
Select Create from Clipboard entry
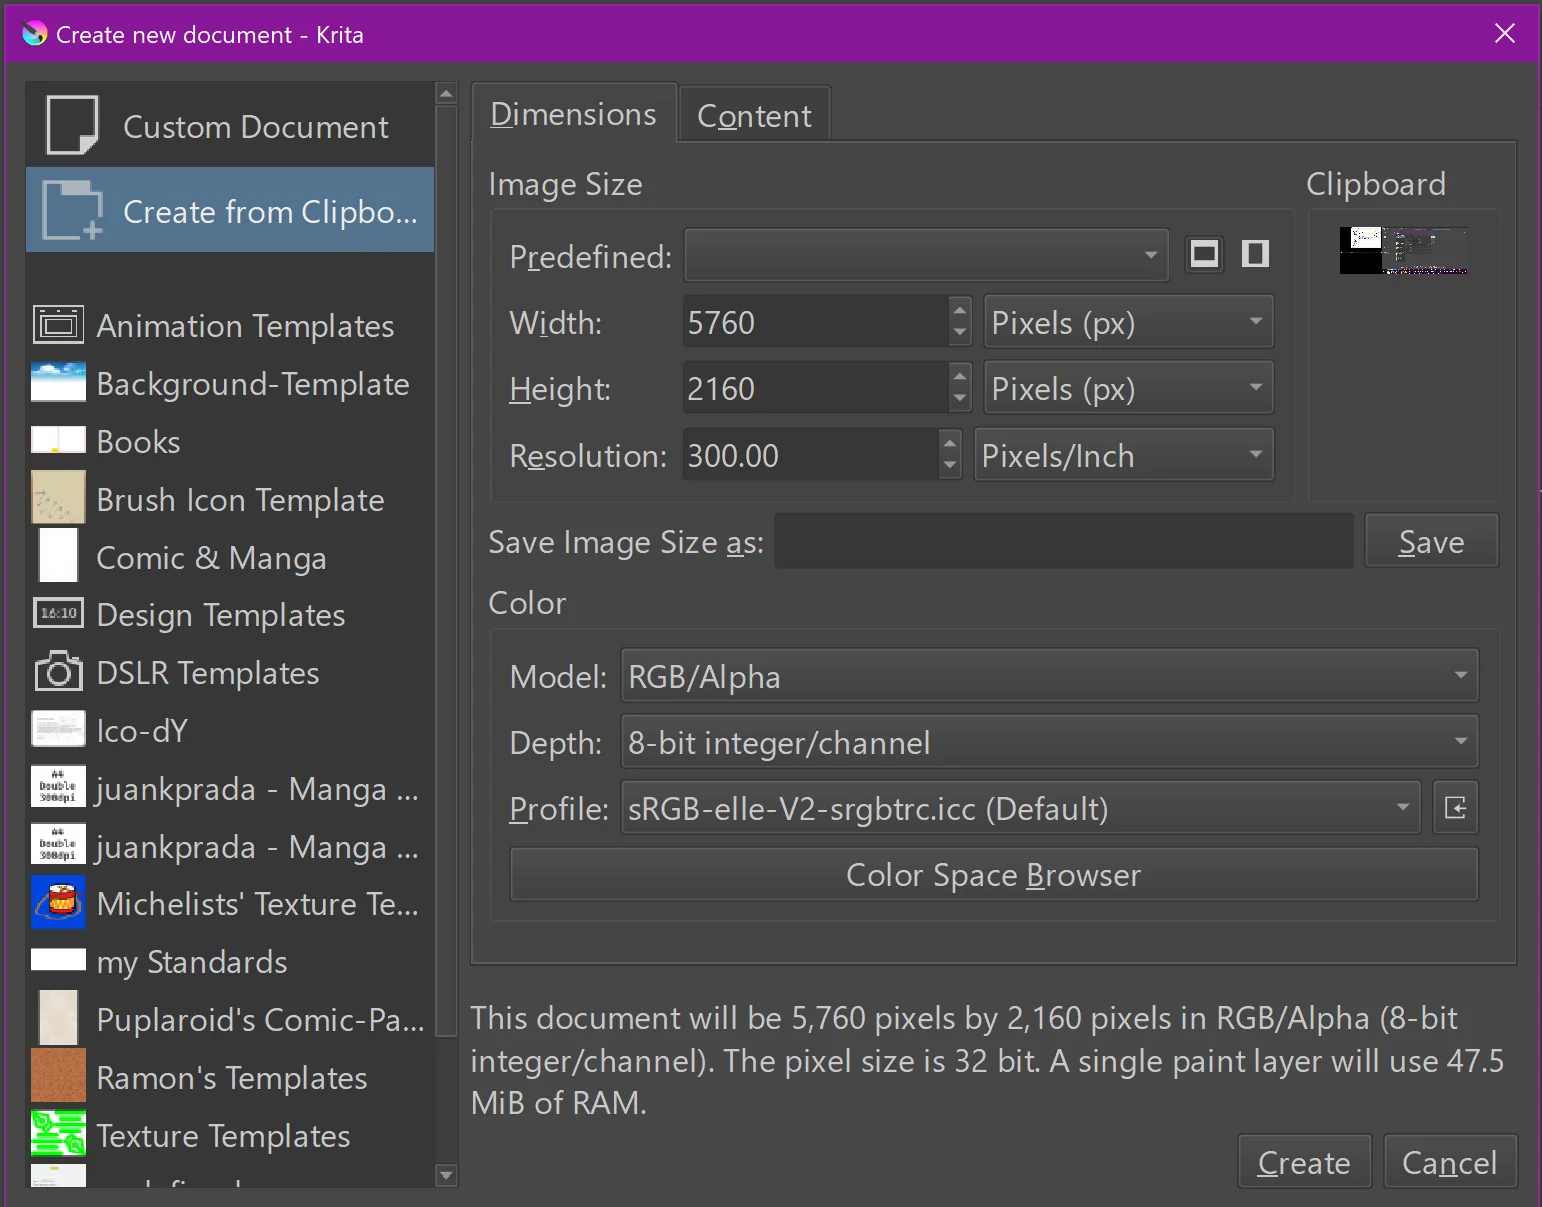pos(230,210)
